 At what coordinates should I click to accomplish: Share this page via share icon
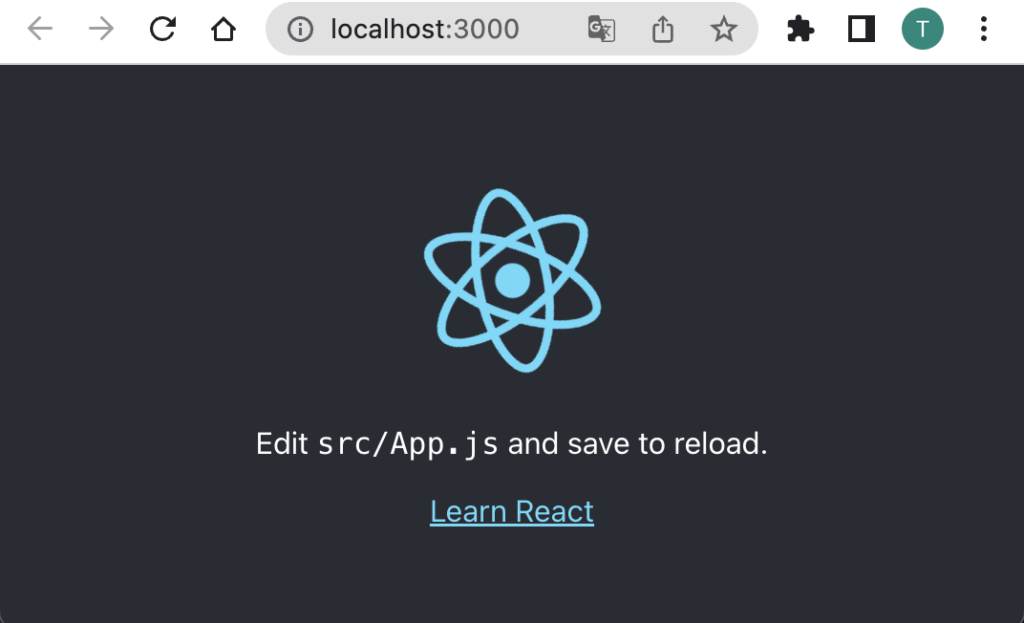pos(662,29)
